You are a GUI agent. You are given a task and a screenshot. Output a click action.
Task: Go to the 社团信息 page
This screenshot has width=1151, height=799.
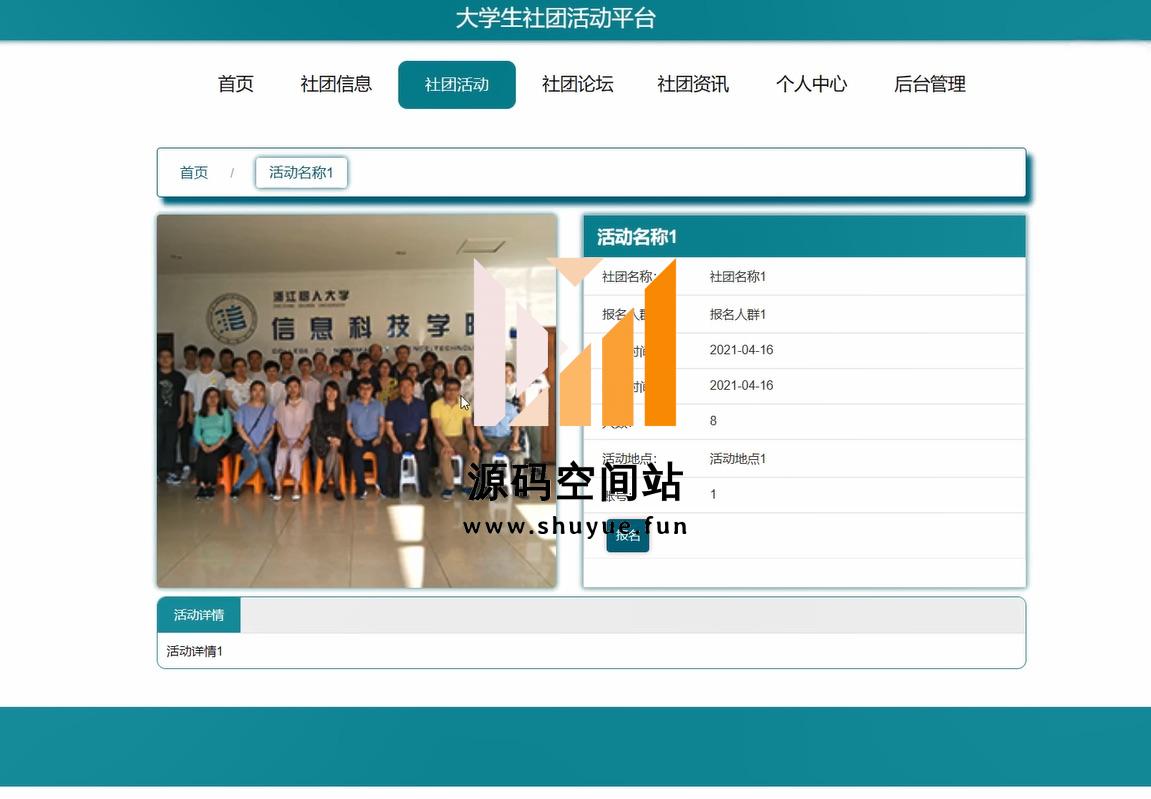click(x=336, y=85)
